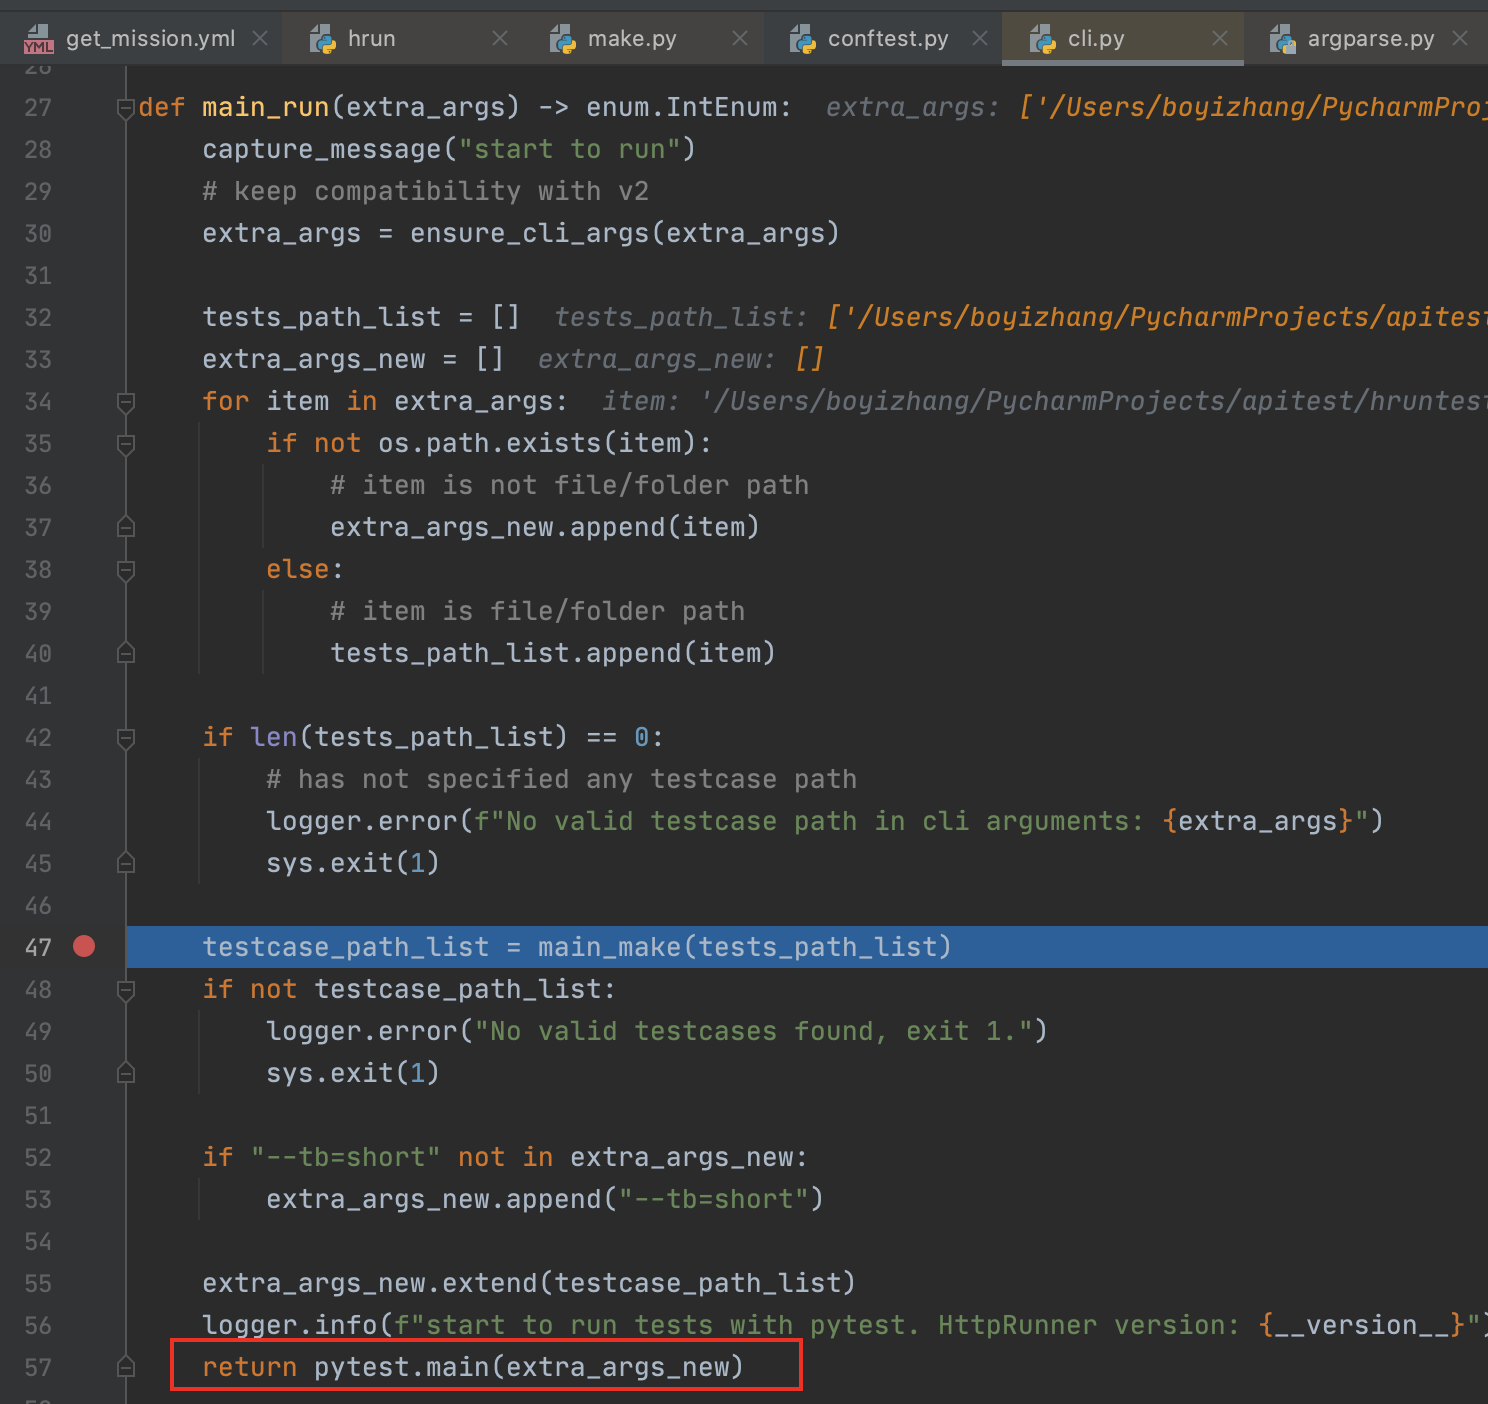Close the get_mission.yml tab

pyautogui.click(x=260, y=38)
